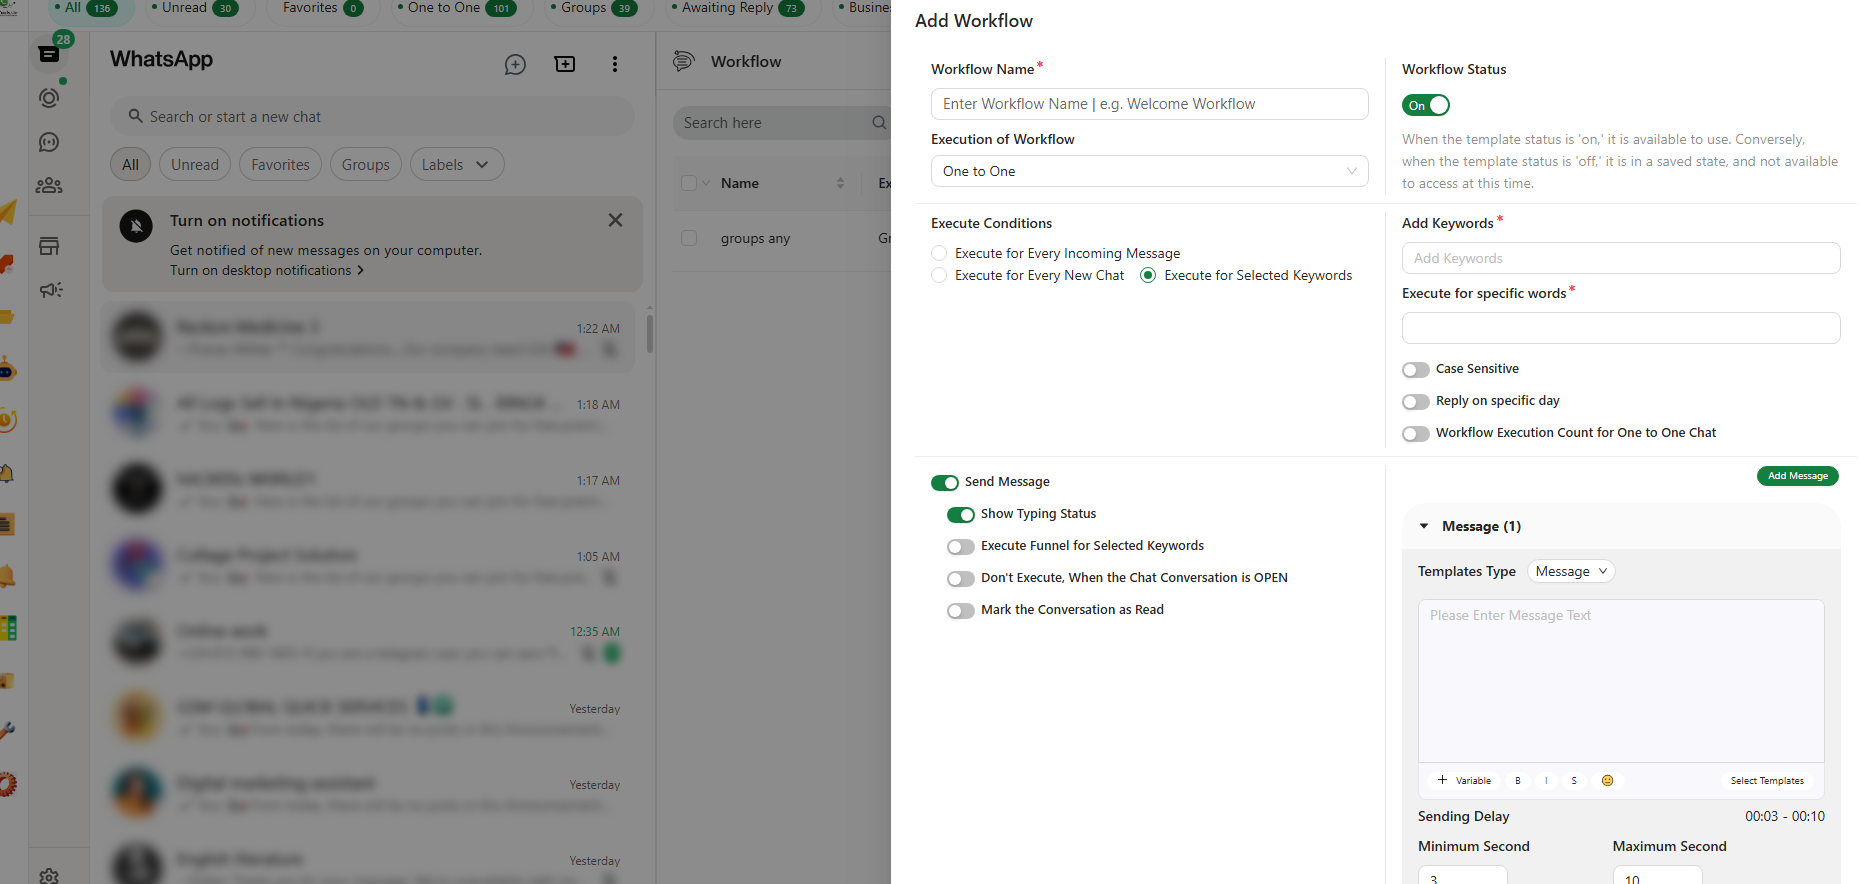The height and width of the screenshot is (884, 1861).
Task: Click the Bold B formatting button
Action: 1518,781
